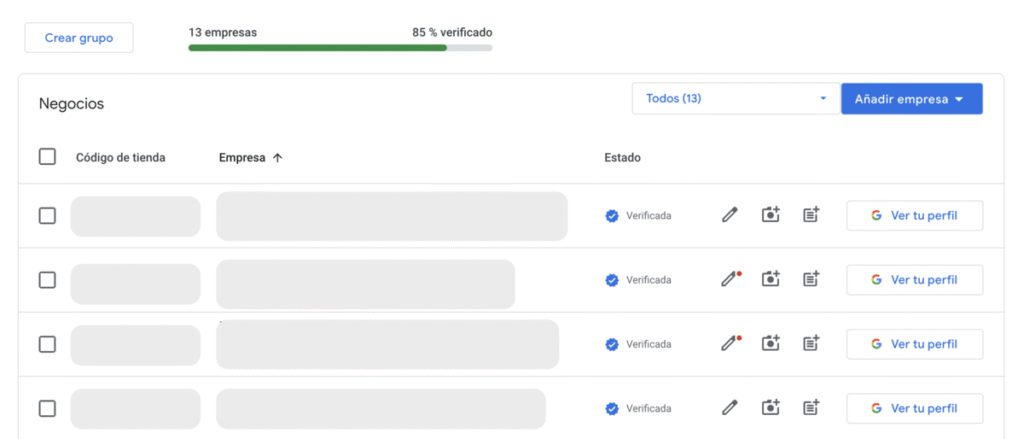
Task: Add a photo to the fourth row business
Action: click(771, 407)
